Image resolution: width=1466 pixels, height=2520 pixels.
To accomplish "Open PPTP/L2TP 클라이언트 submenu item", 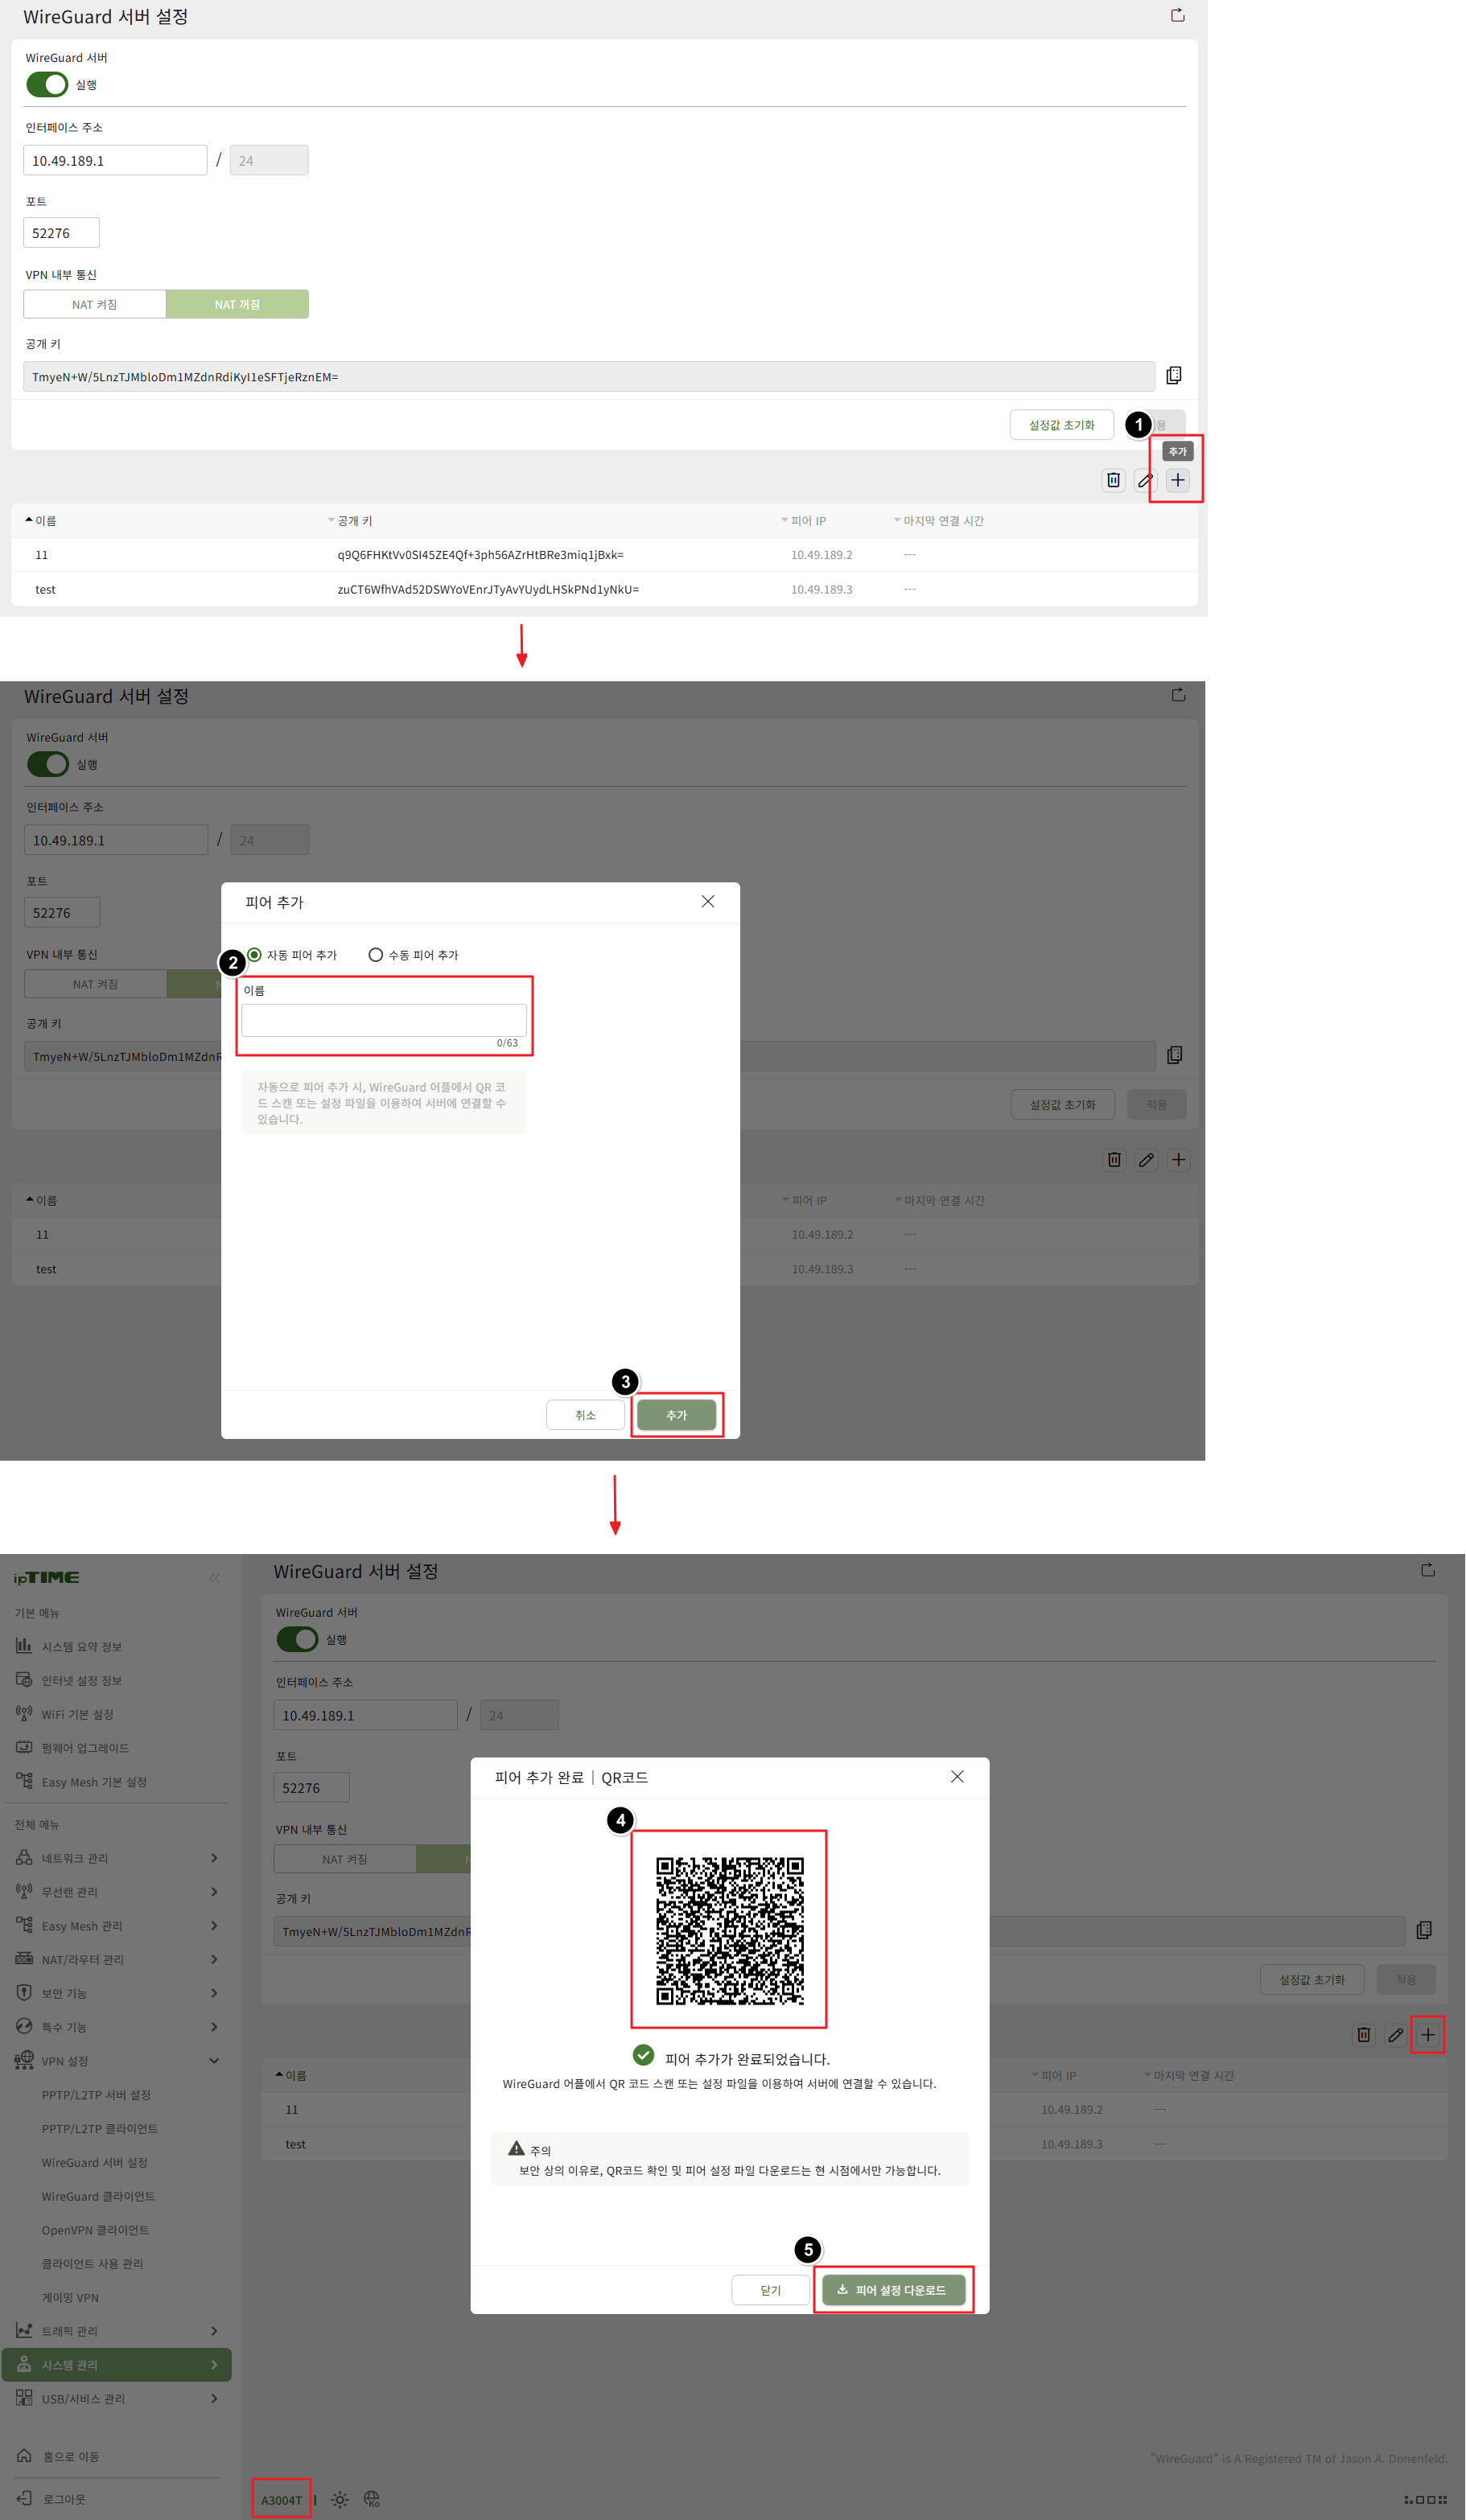I will (x=99, y=2129).
